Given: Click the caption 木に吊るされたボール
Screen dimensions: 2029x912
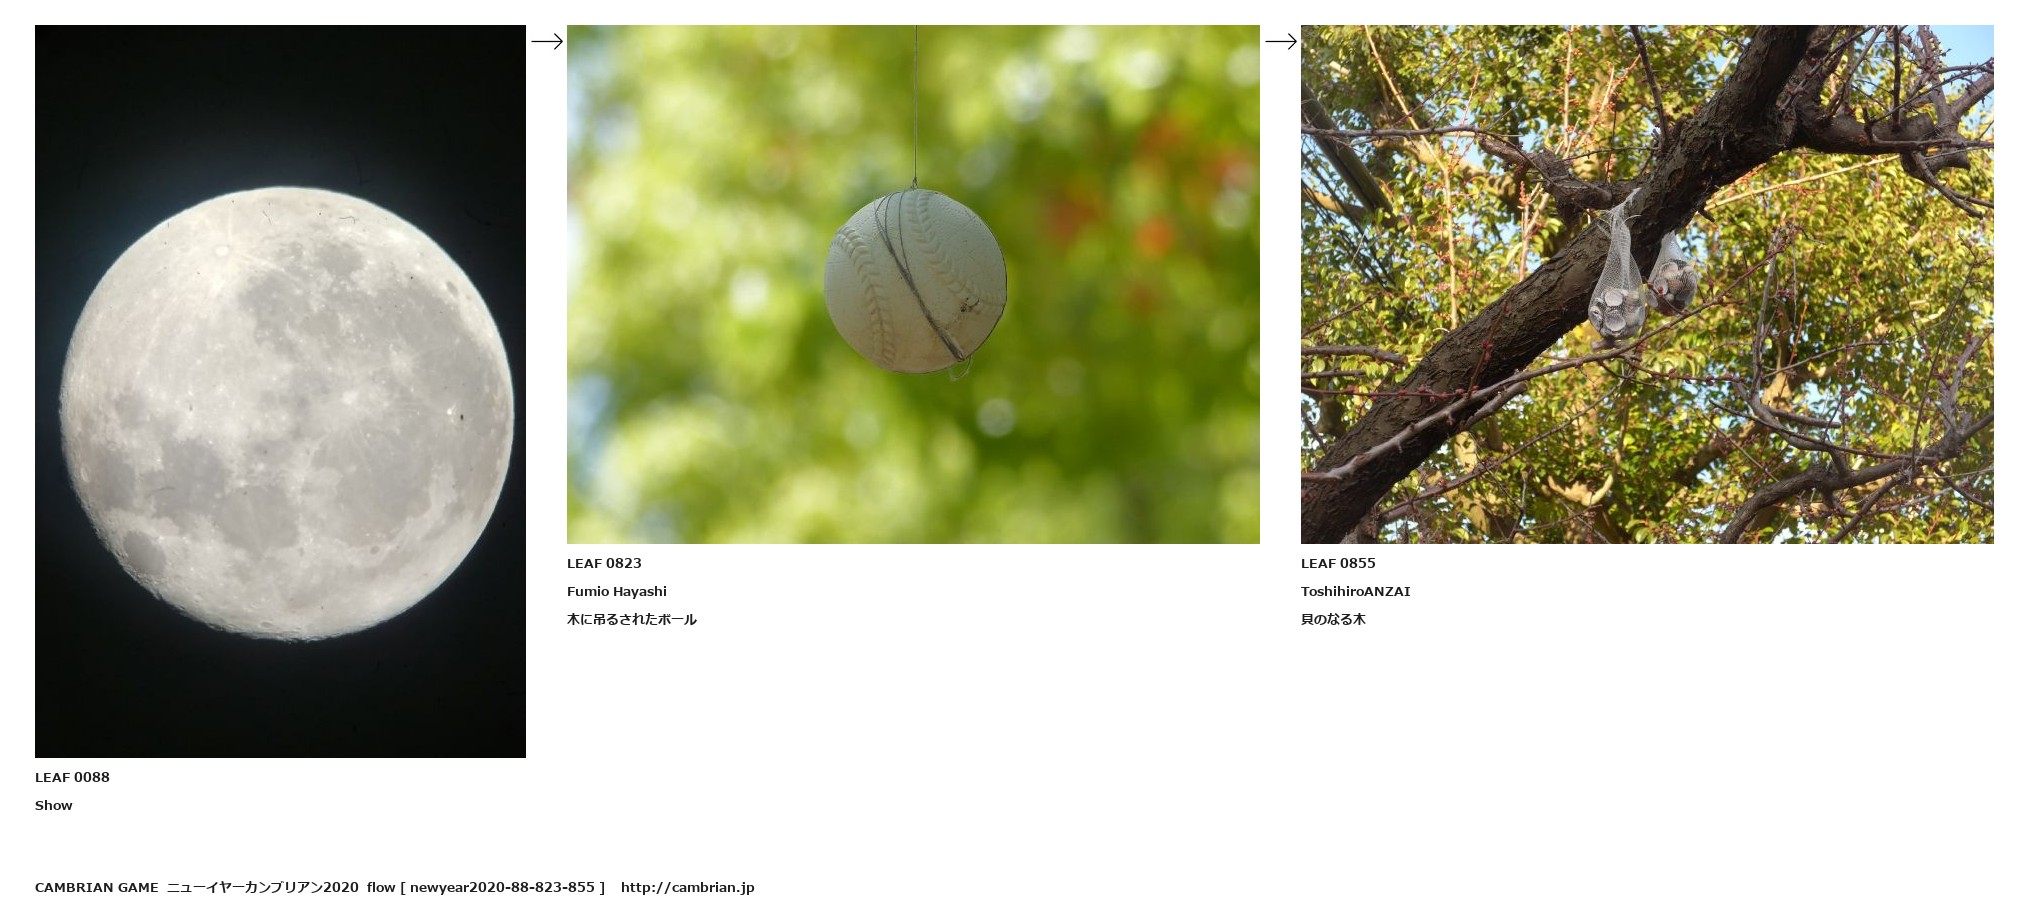Looking at the screenshot, I should [x=632, y=619].
